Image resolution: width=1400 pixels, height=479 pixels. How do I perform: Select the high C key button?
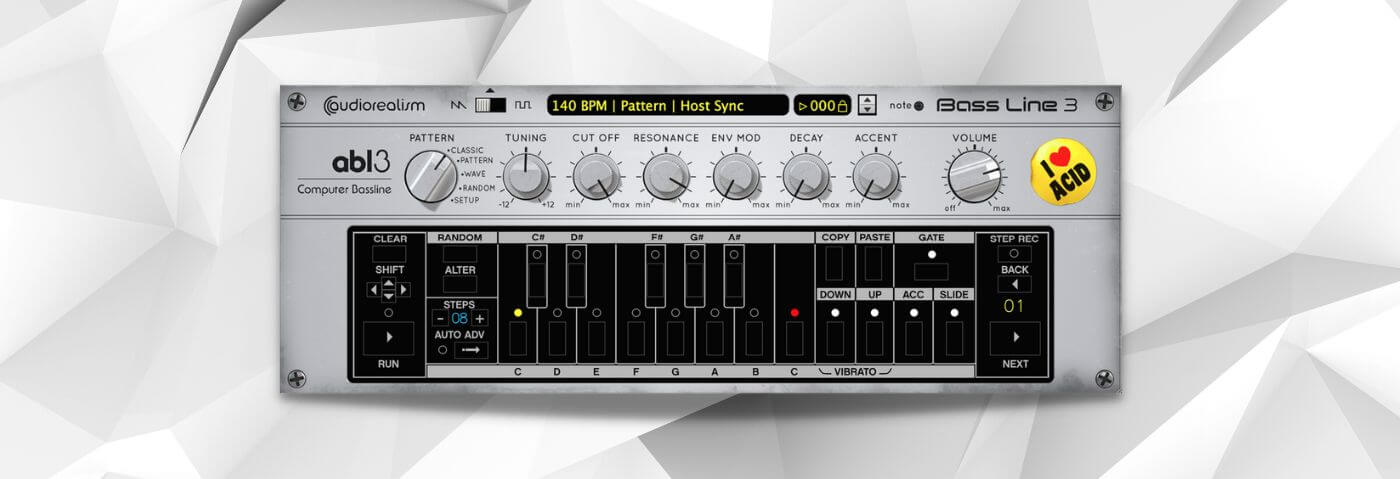coord(794,338)
